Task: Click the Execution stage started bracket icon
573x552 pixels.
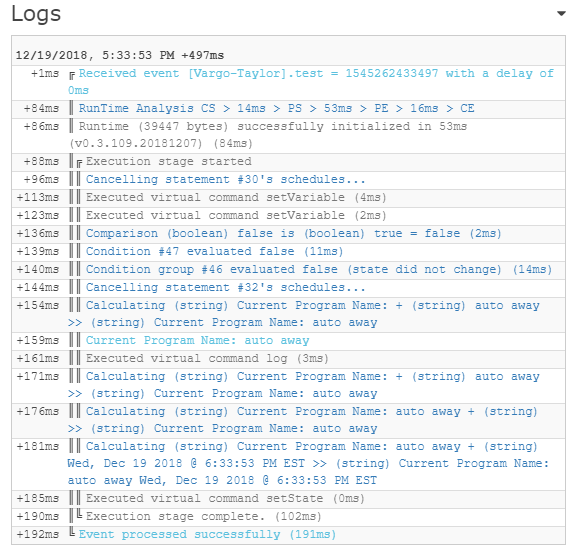Action: point(79,163)
